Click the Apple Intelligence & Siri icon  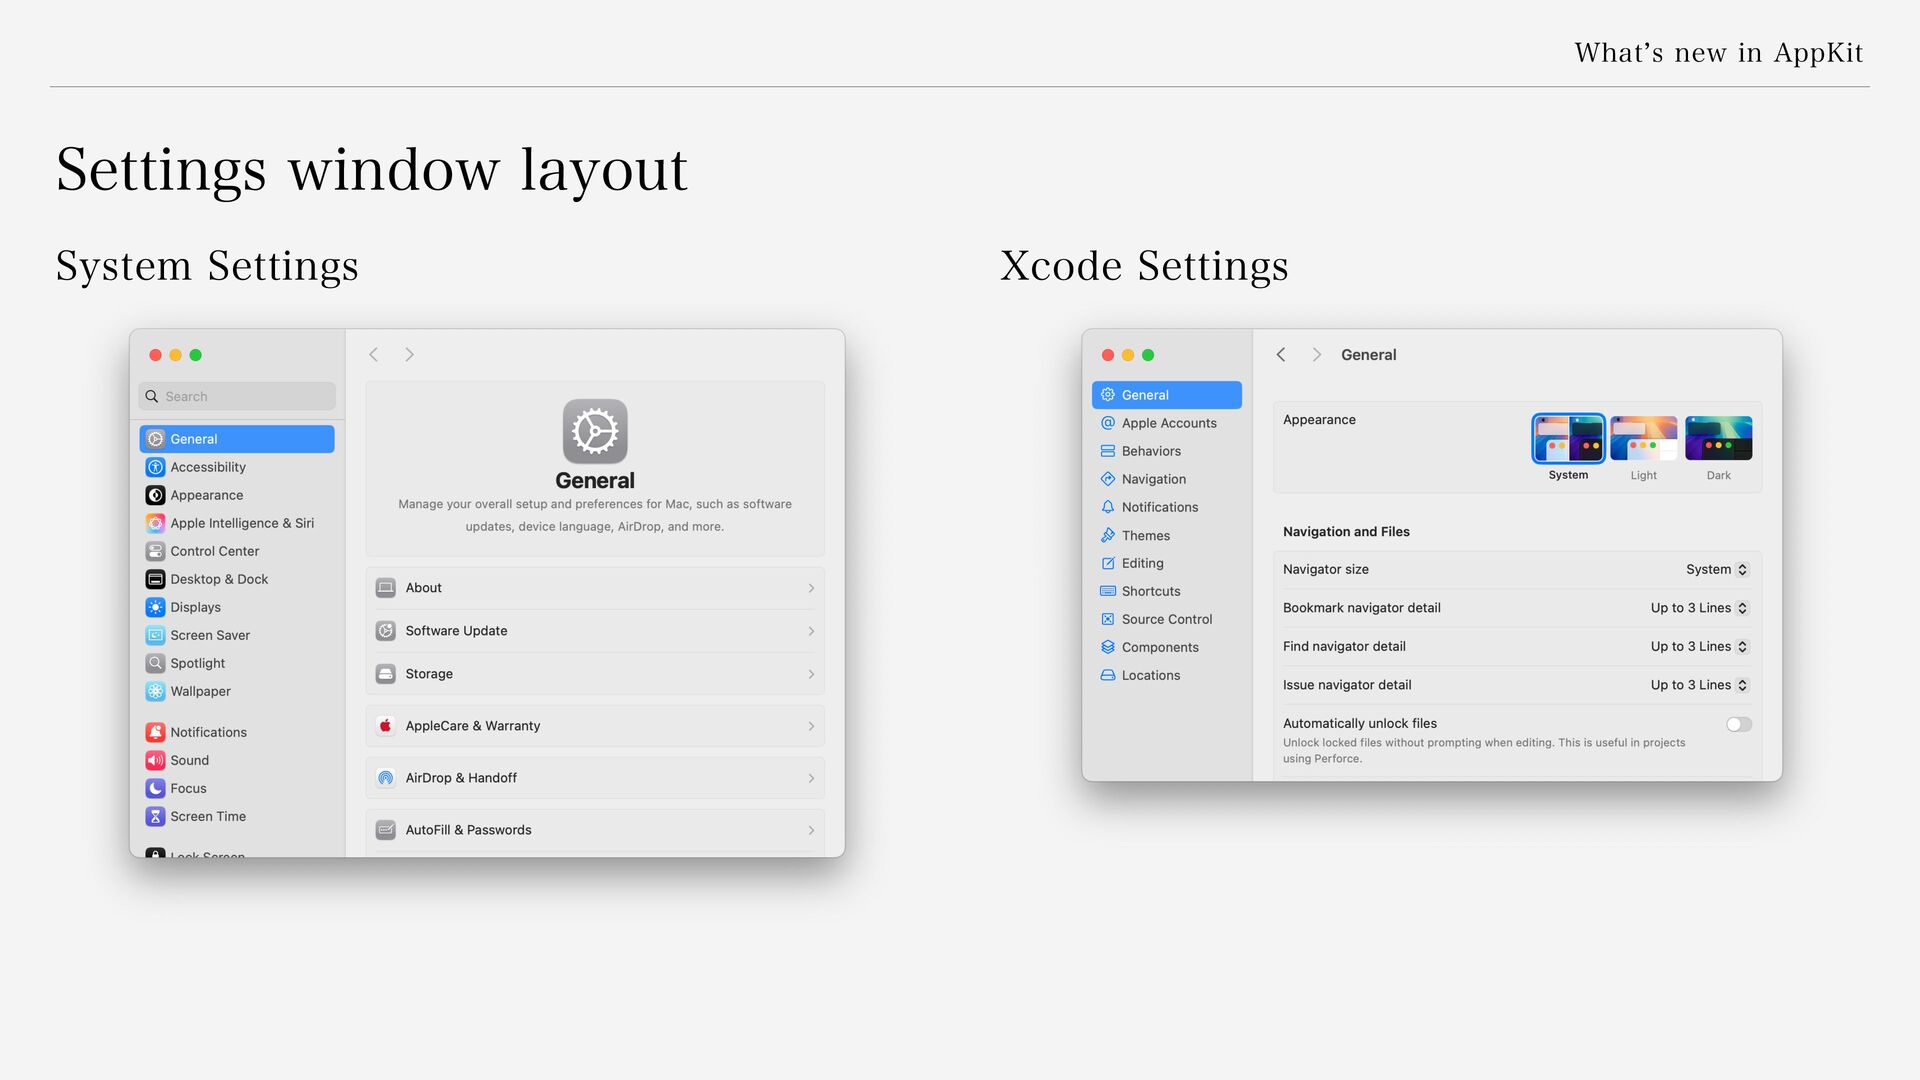[155, 523]
